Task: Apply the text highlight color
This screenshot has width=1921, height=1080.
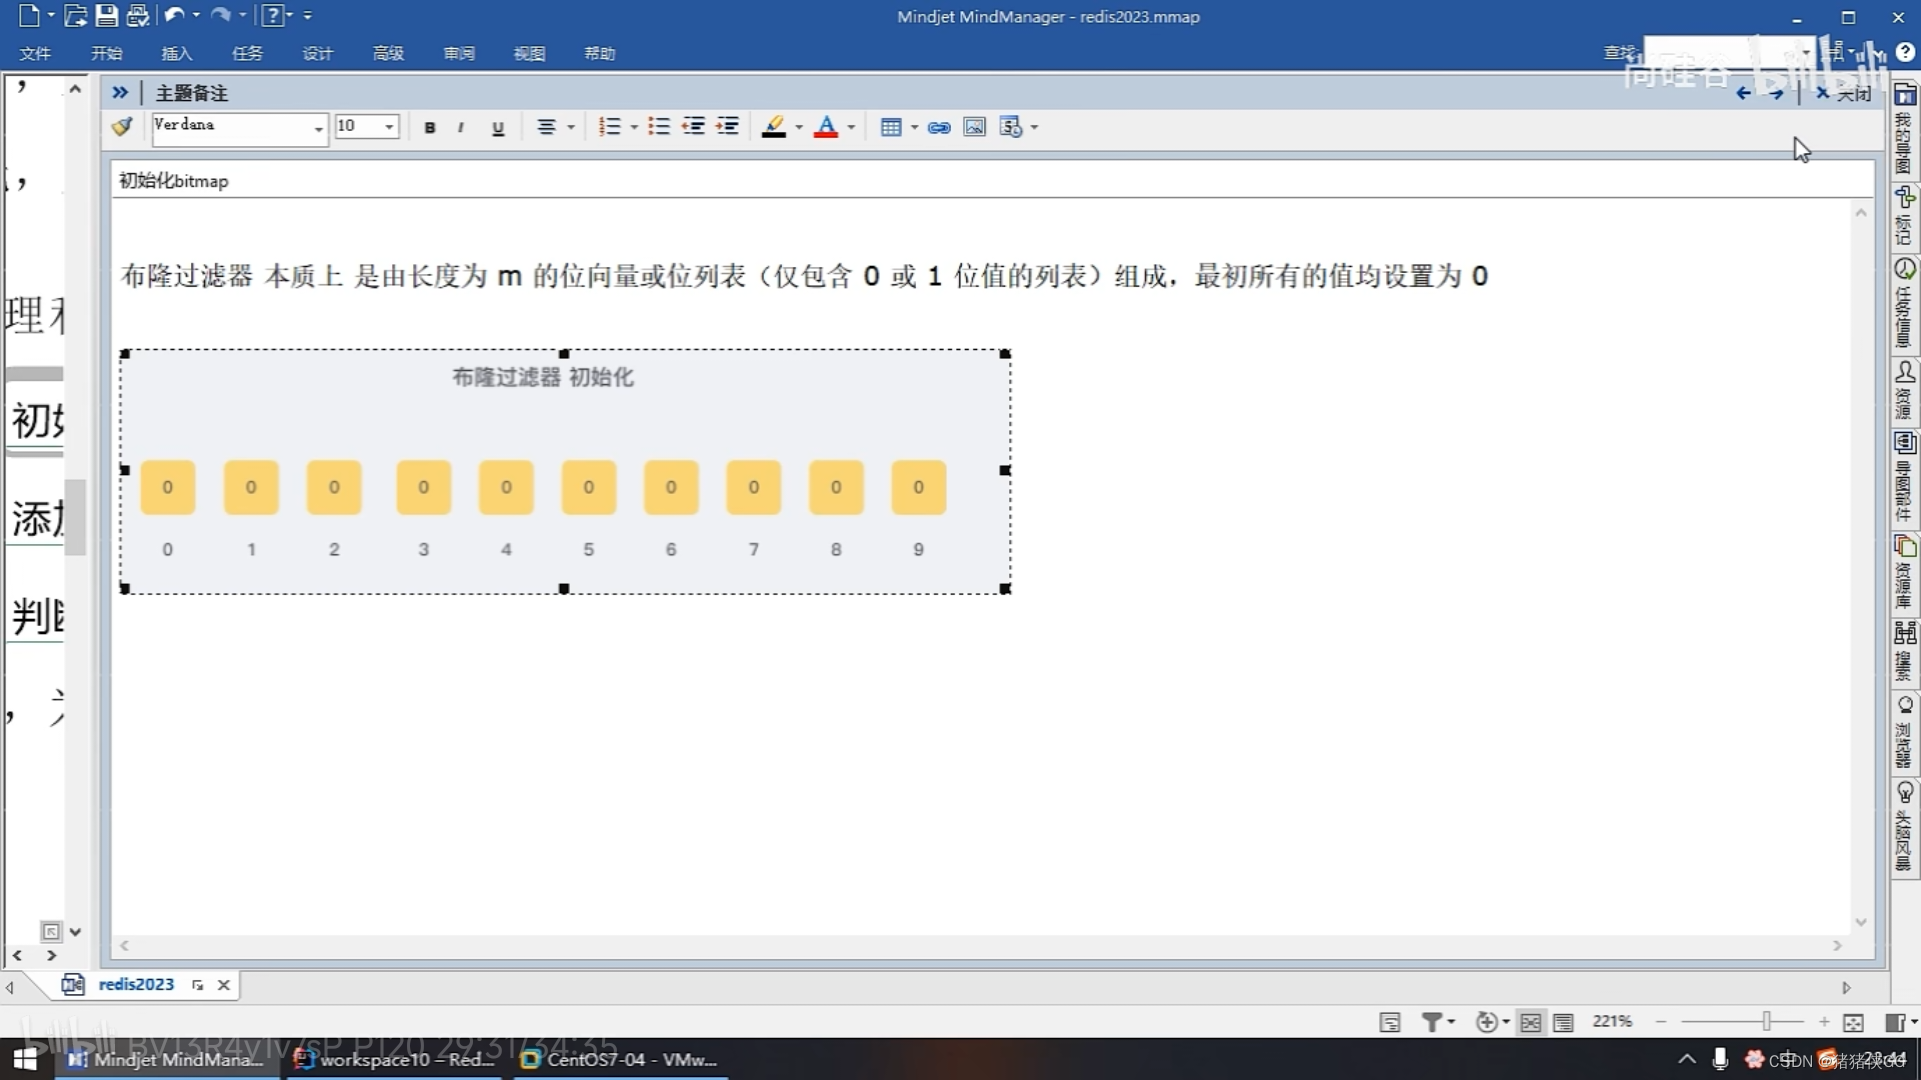Action: point(774,127)
